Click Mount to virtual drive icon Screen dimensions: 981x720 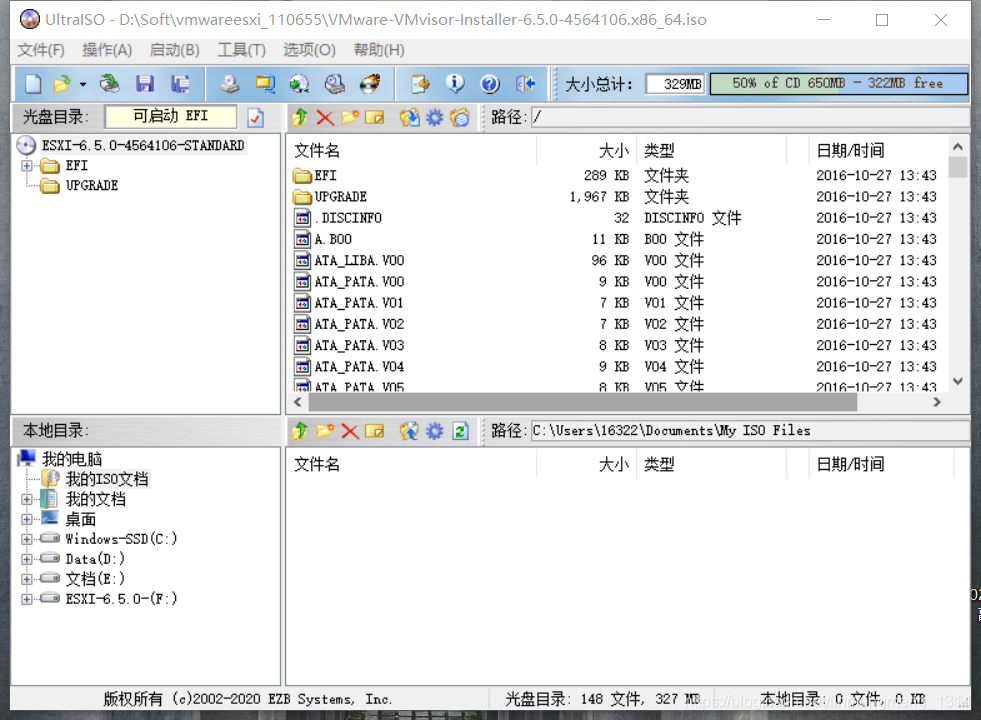(335, 84)
